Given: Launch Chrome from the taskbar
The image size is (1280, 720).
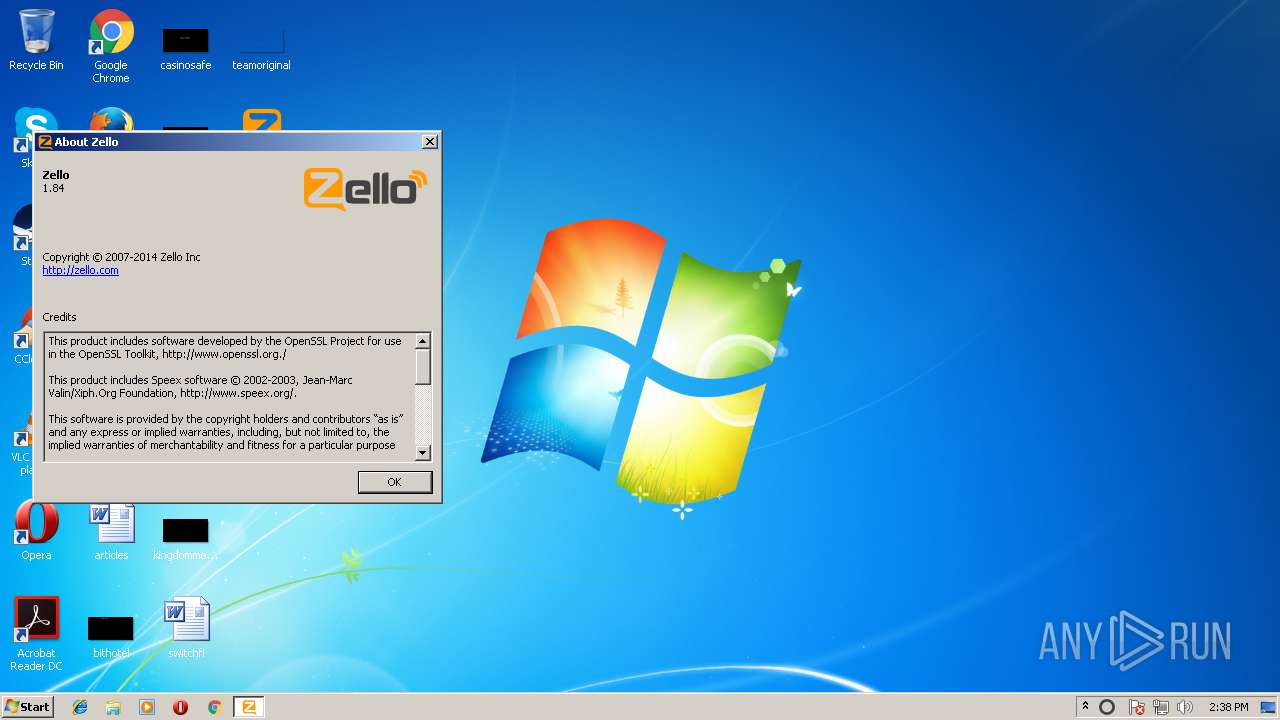Looking at the screenshot, I should pyautogui.click(x=214, y=707).
